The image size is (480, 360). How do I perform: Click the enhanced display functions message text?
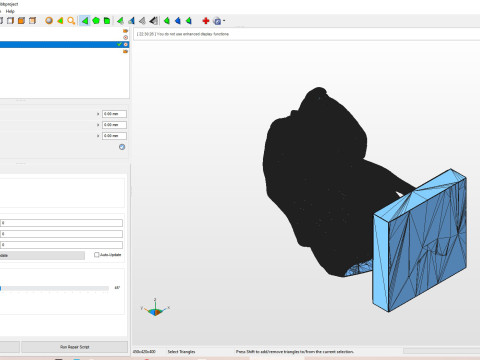[x=183, y=34]
